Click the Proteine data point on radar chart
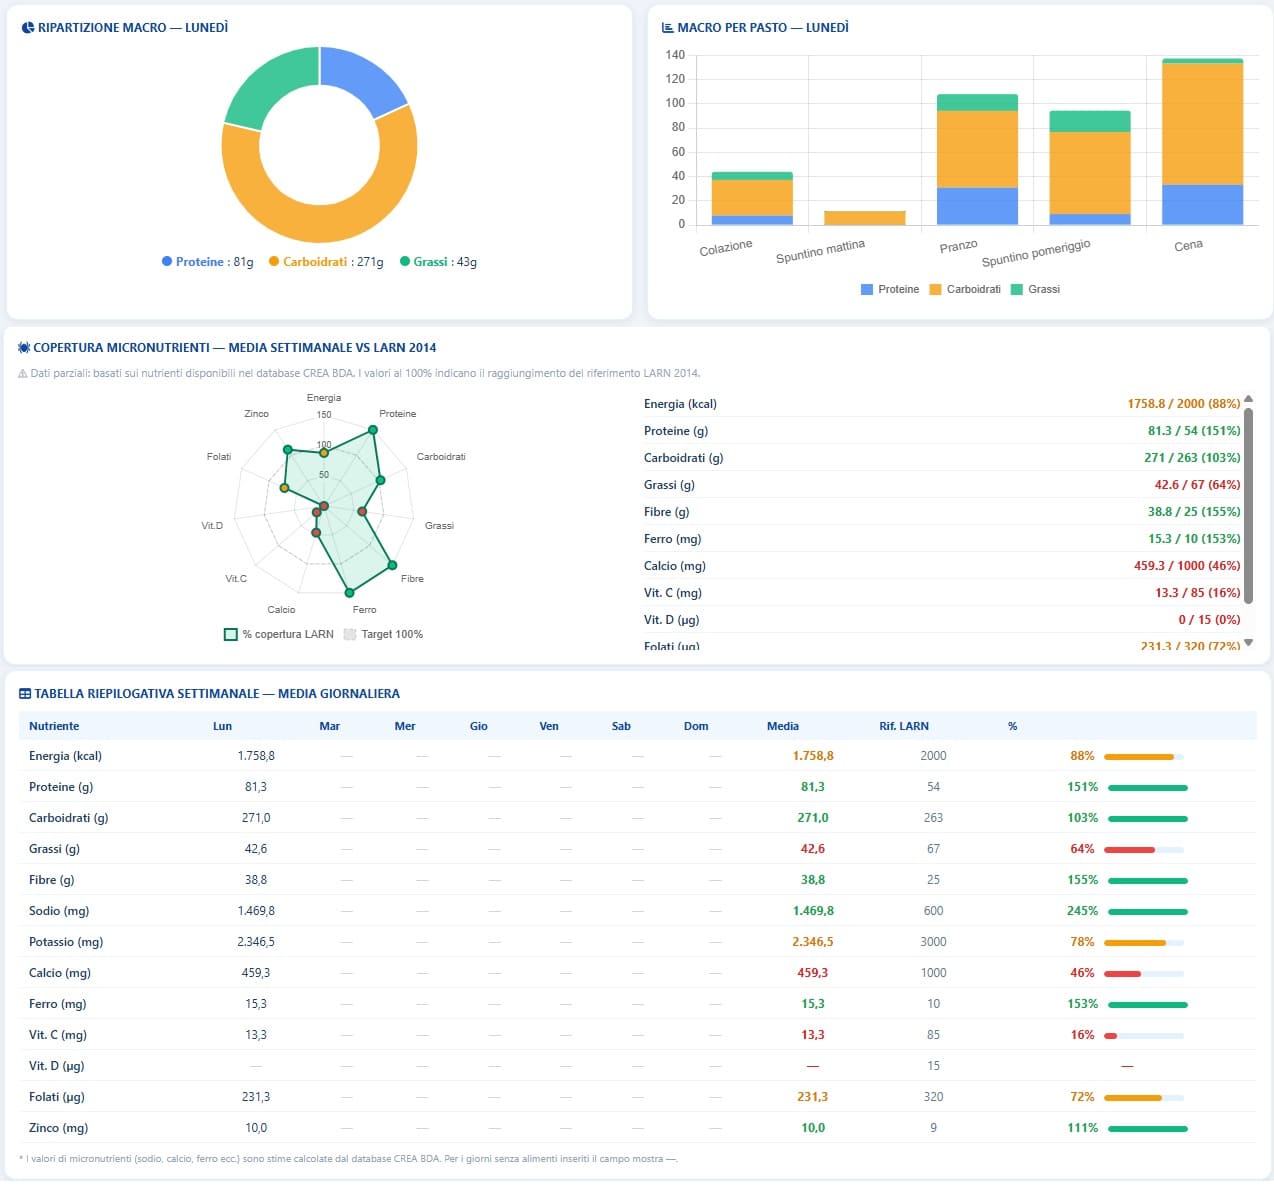Image resolution: width=1274 pixels, height=1192 pixels. [373, 430]
